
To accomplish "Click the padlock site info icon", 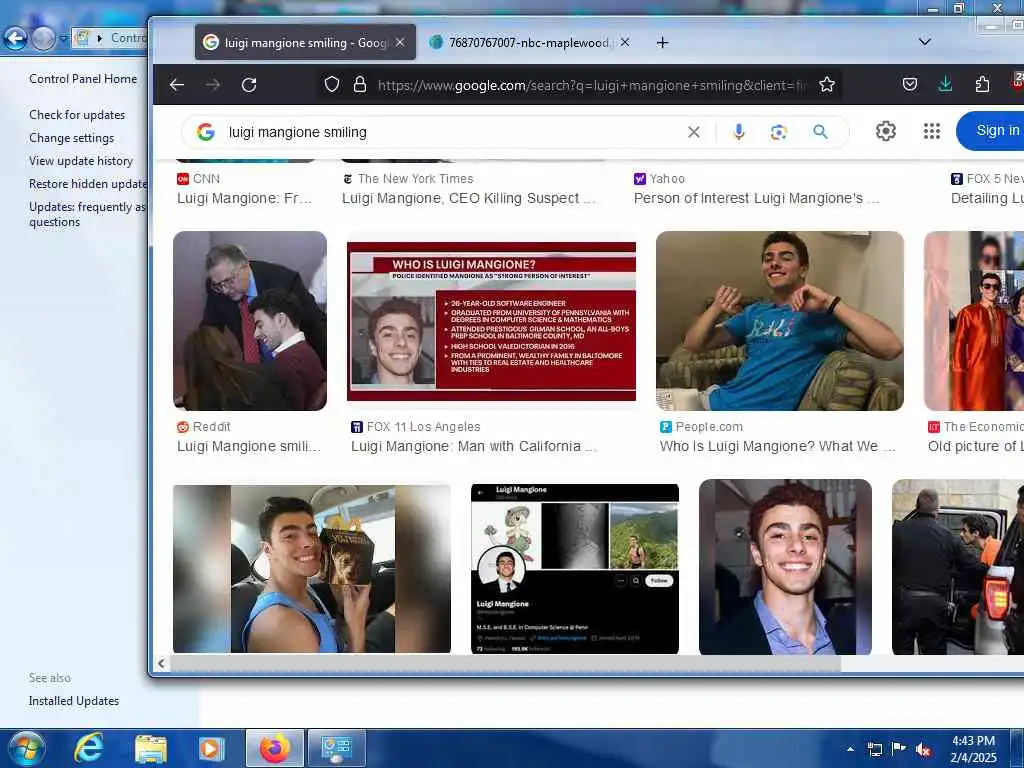I will click(360, 84).
